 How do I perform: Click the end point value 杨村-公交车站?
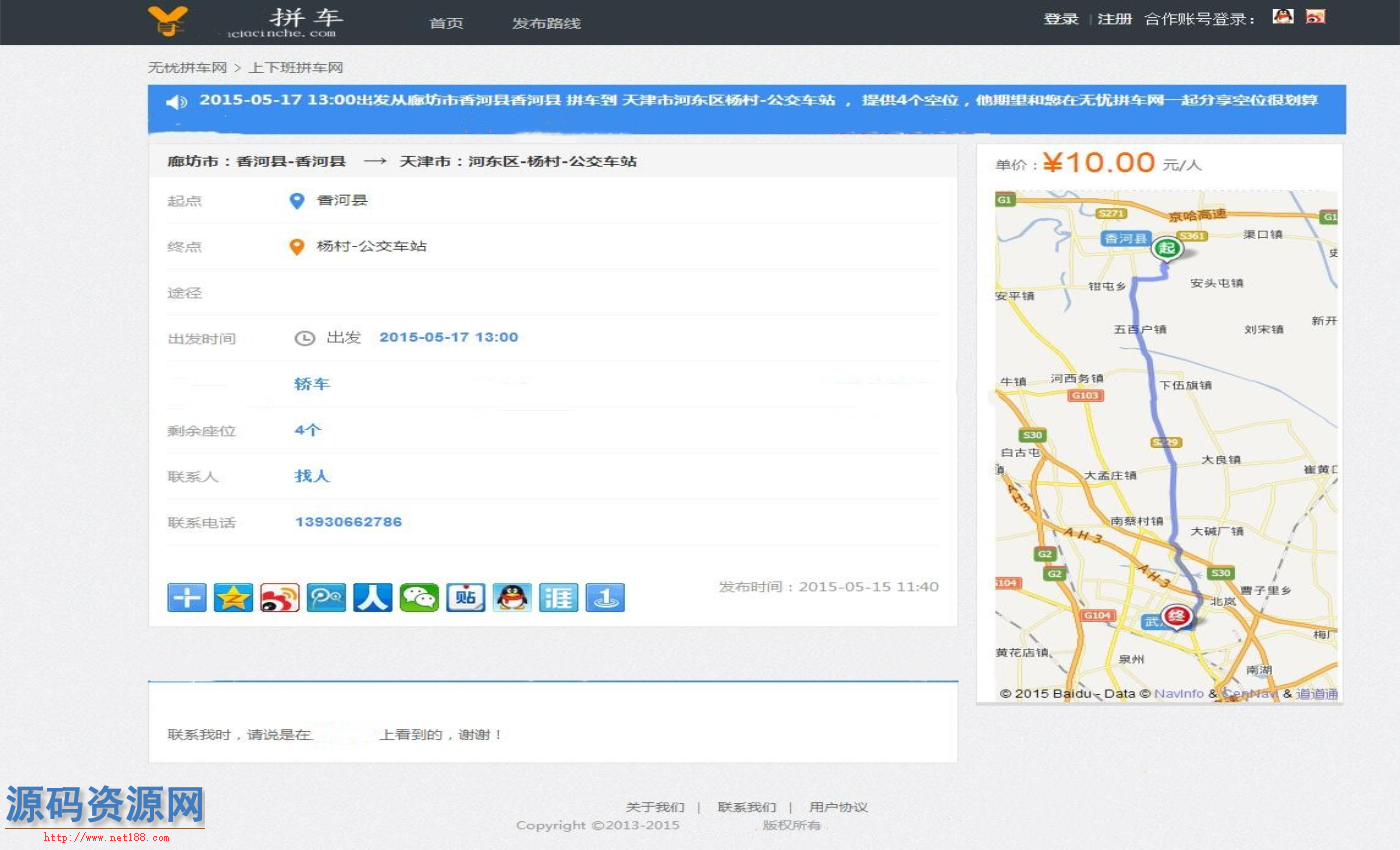tap(372, 247)
